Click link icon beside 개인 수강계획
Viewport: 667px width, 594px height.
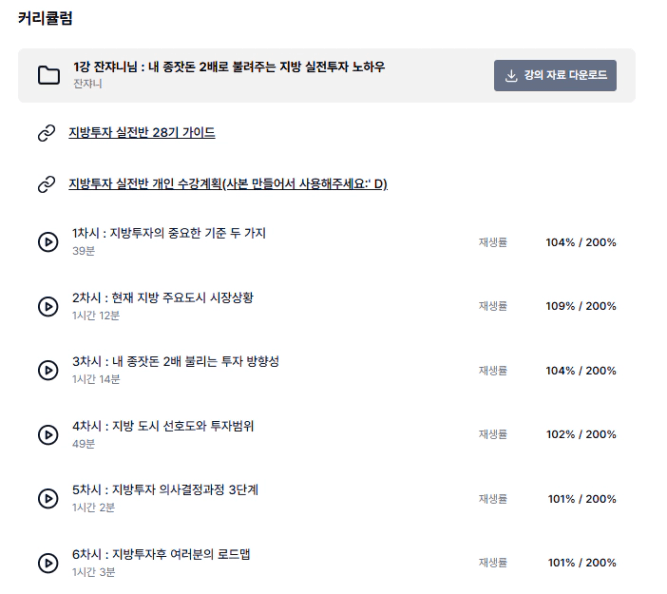(46, 184)
